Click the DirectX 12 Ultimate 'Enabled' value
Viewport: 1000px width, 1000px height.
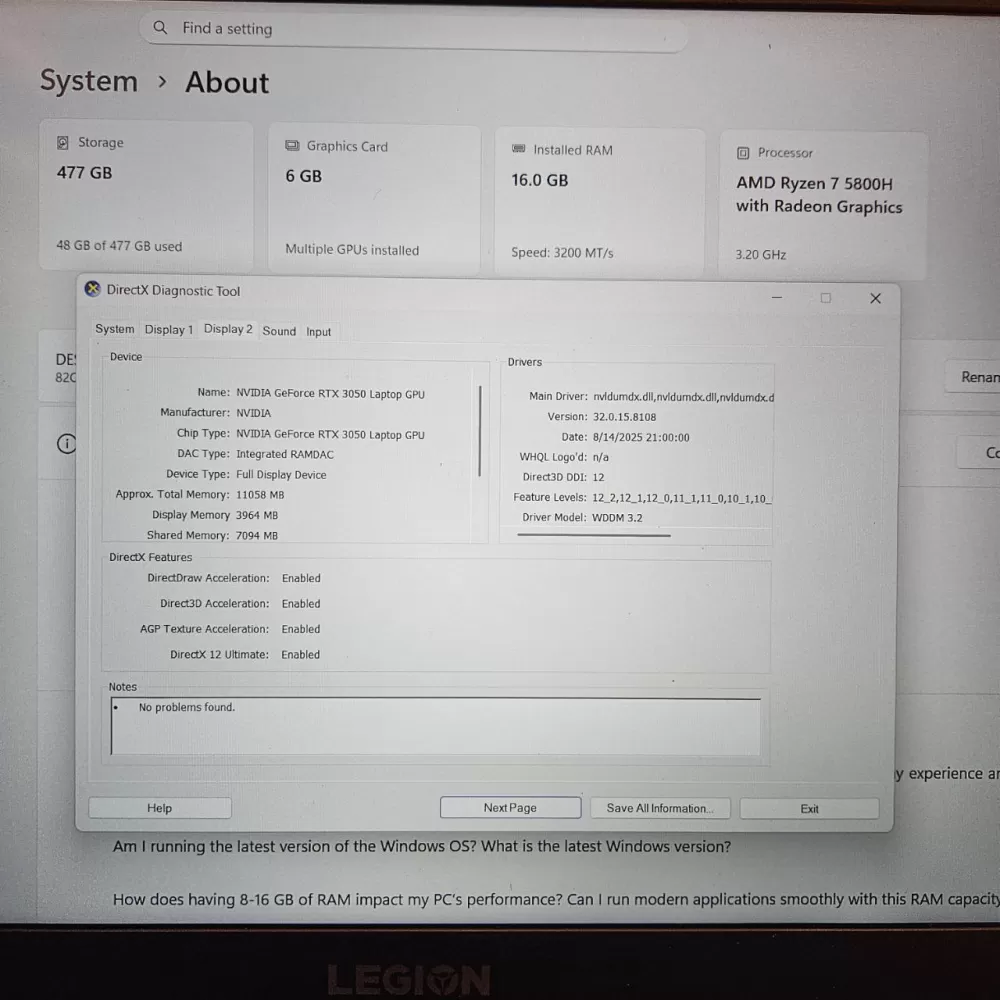300,654
